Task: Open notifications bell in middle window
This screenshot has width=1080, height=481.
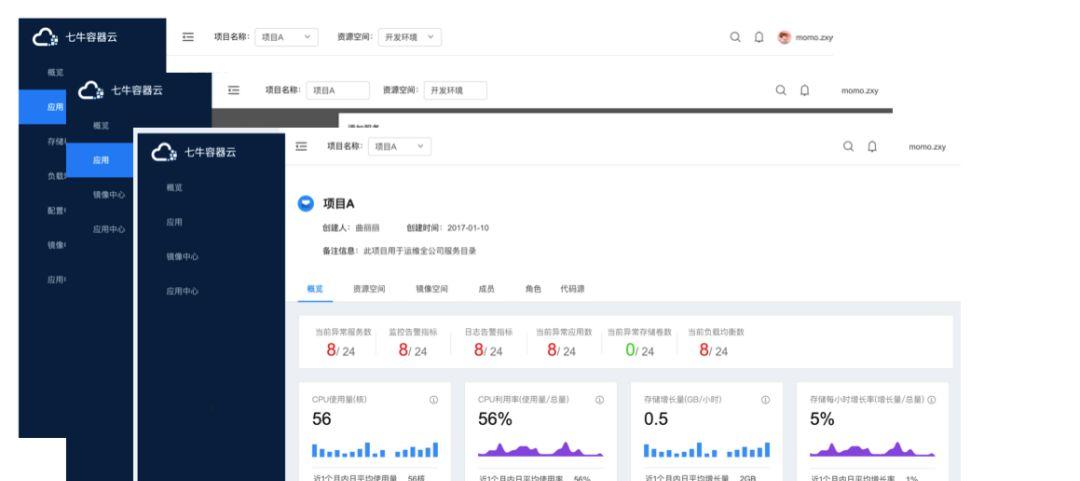Action: pos(804,90)
